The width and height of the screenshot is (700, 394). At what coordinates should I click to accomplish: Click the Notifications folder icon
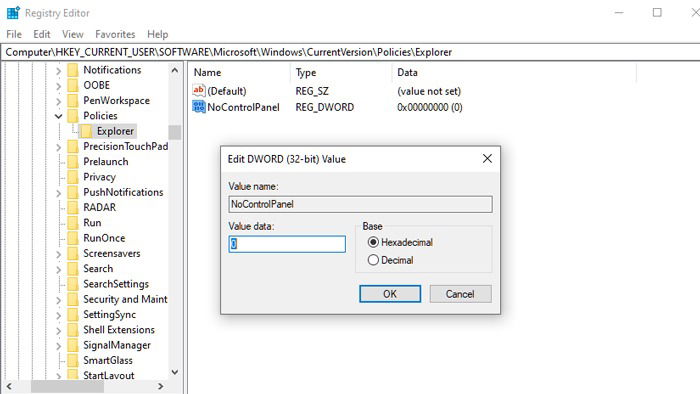coord(73,70)
